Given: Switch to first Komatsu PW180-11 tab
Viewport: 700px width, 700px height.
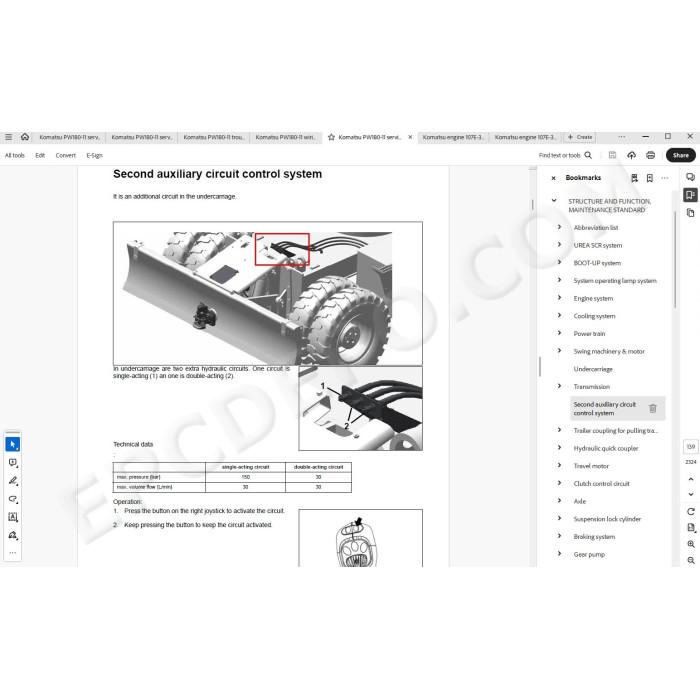Looking at the screenshot, I should tap(69, 137).
